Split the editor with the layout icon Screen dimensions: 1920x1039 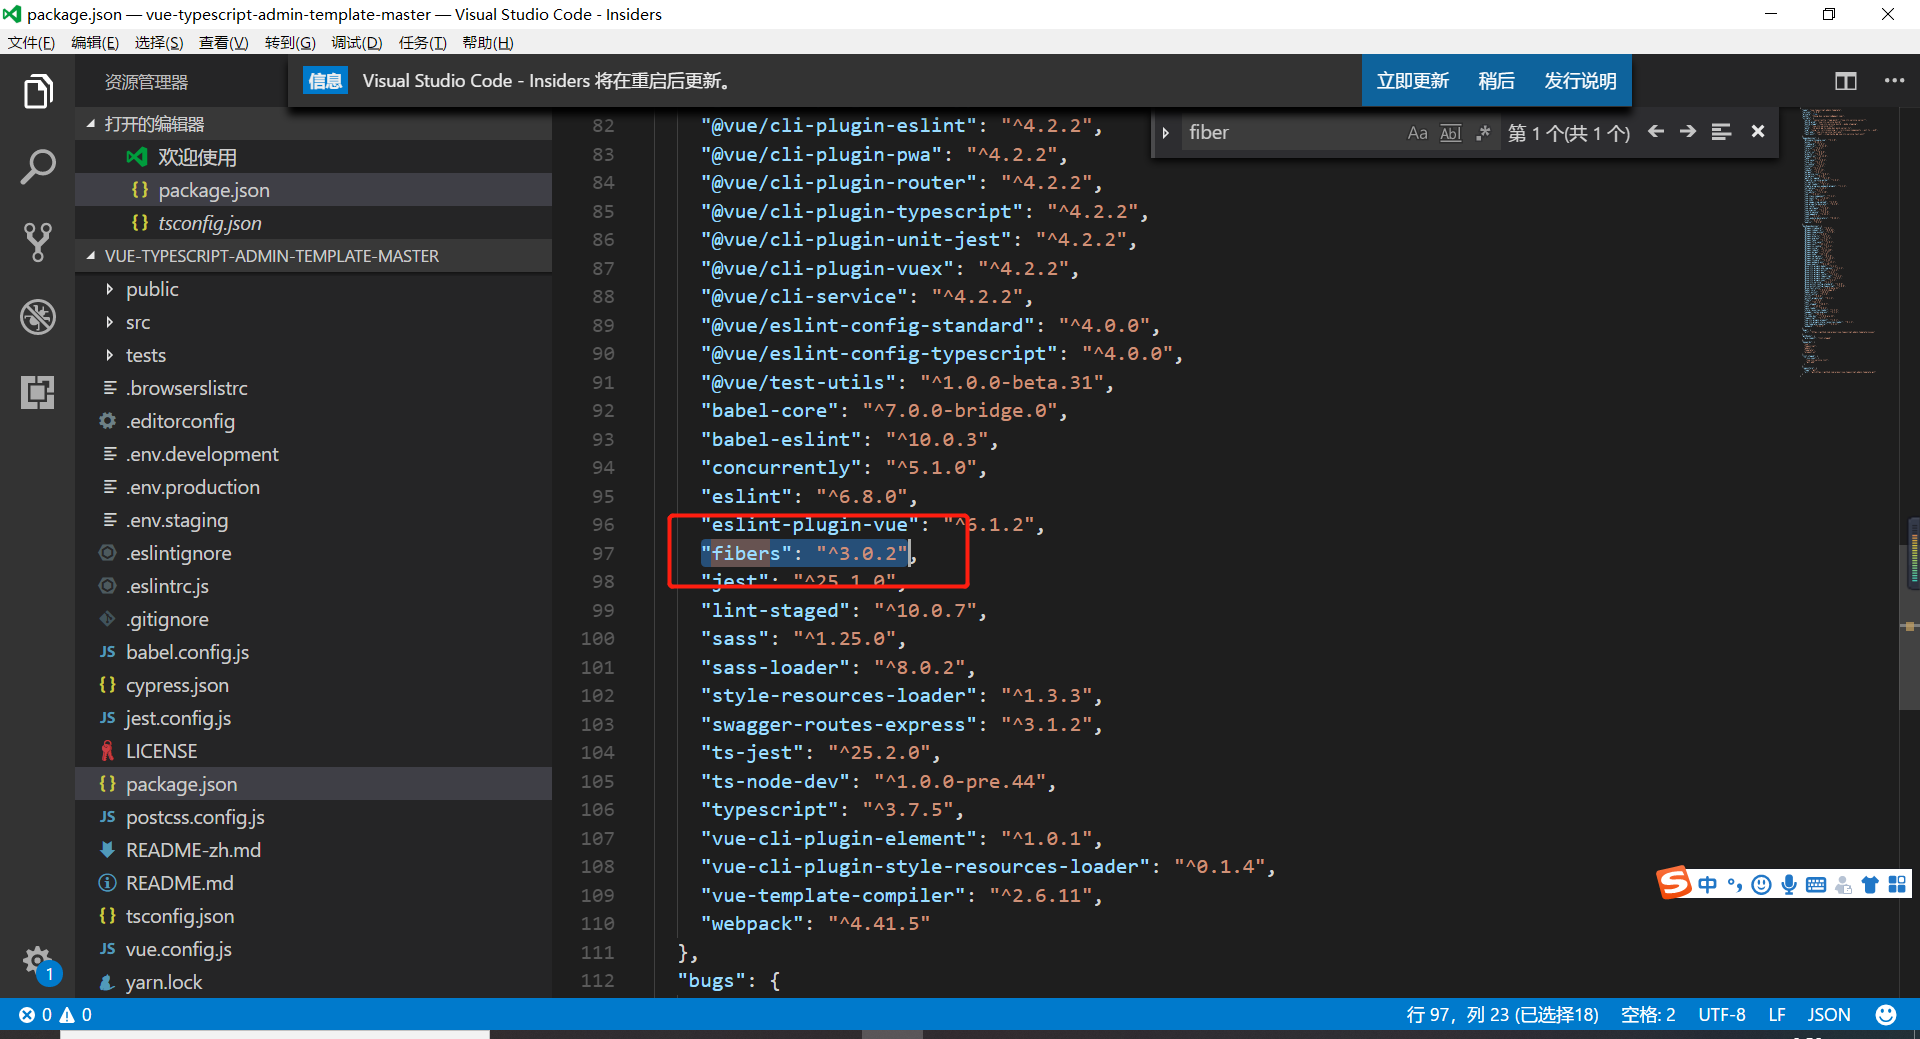coord(1846,81)
